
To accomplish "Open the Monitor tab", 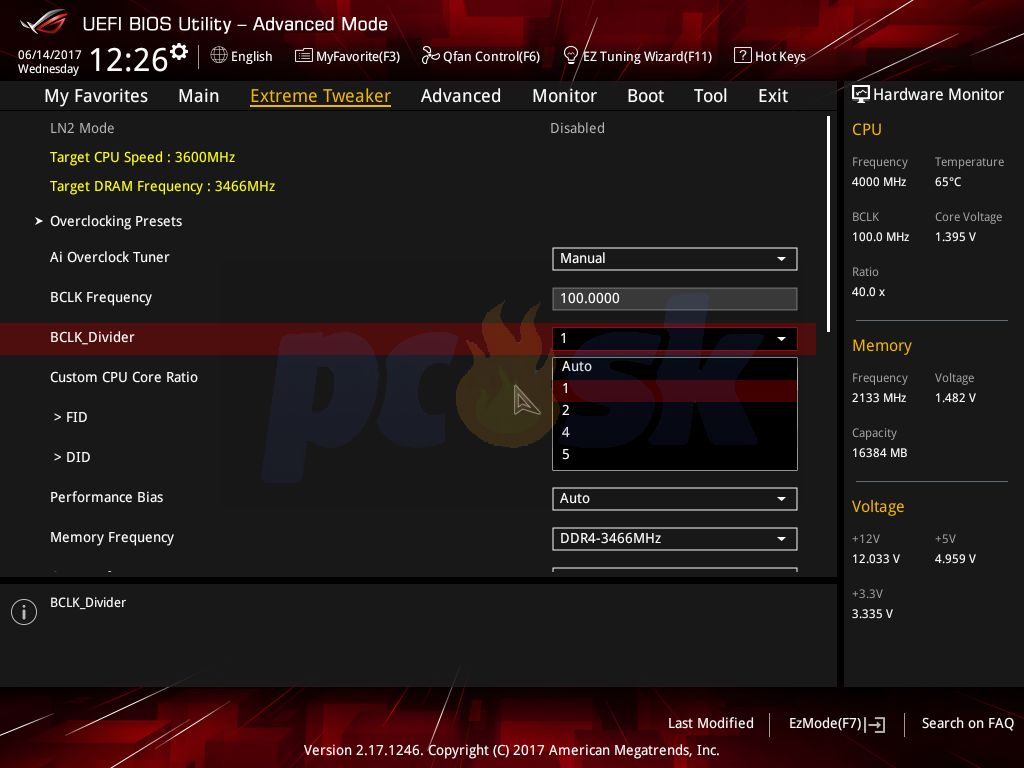I will click(564, 96).
